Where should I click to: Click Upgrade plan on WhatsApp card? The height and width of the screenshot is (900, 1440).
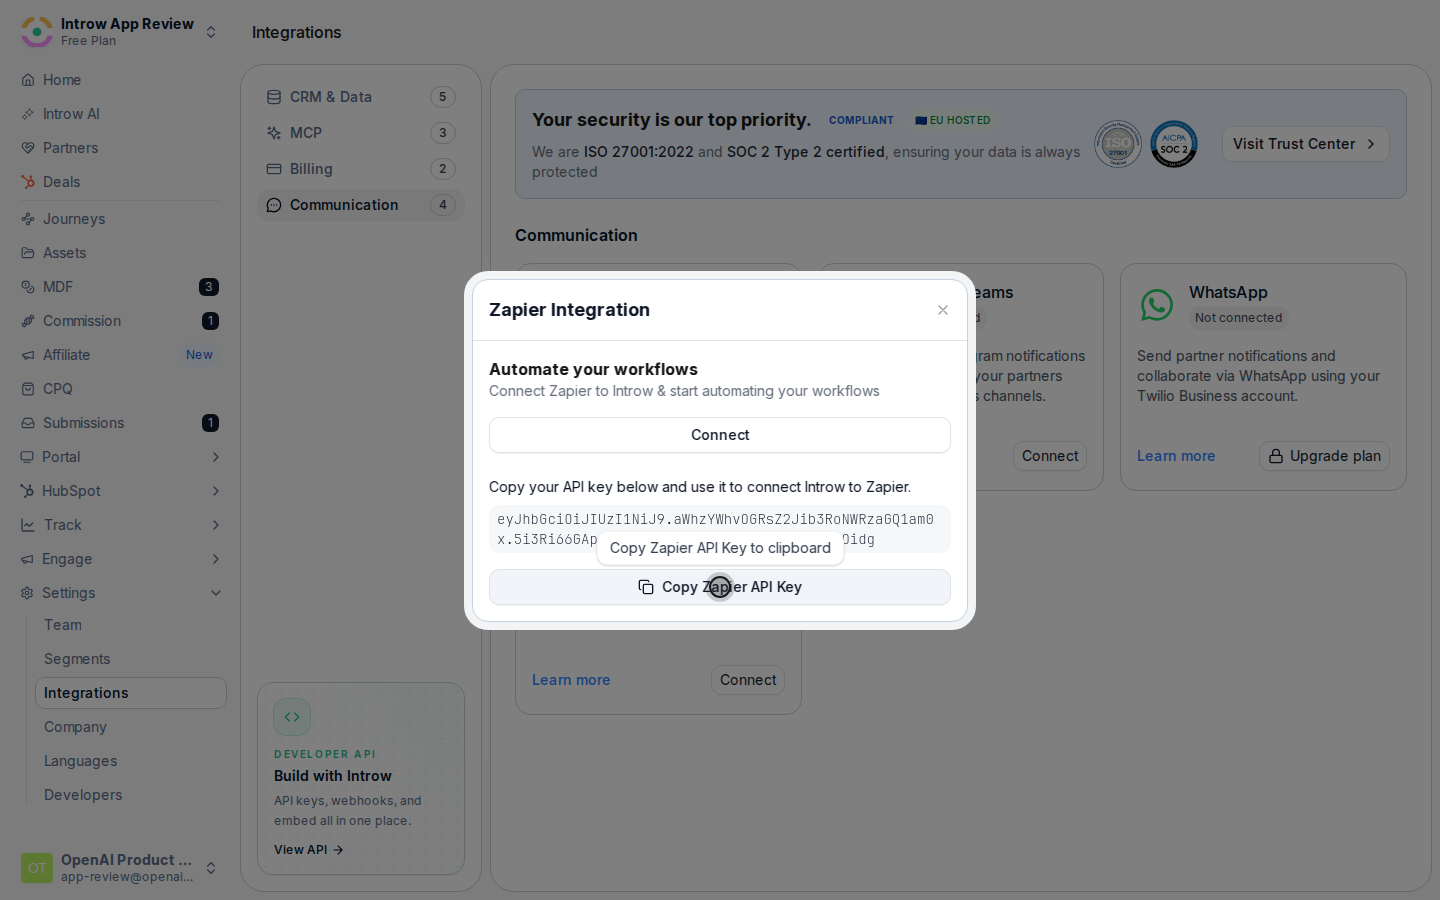pos(1324,456)
